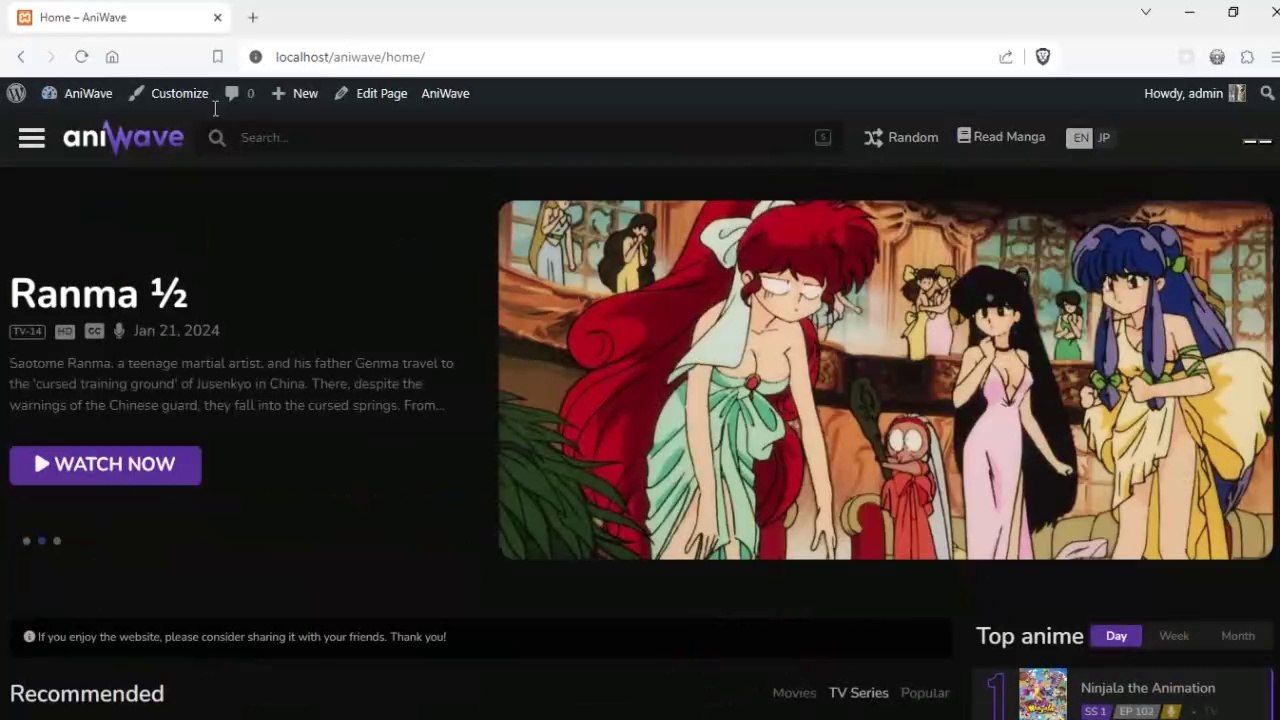Click the HD badge under Ranma ½

pos(65,331)
